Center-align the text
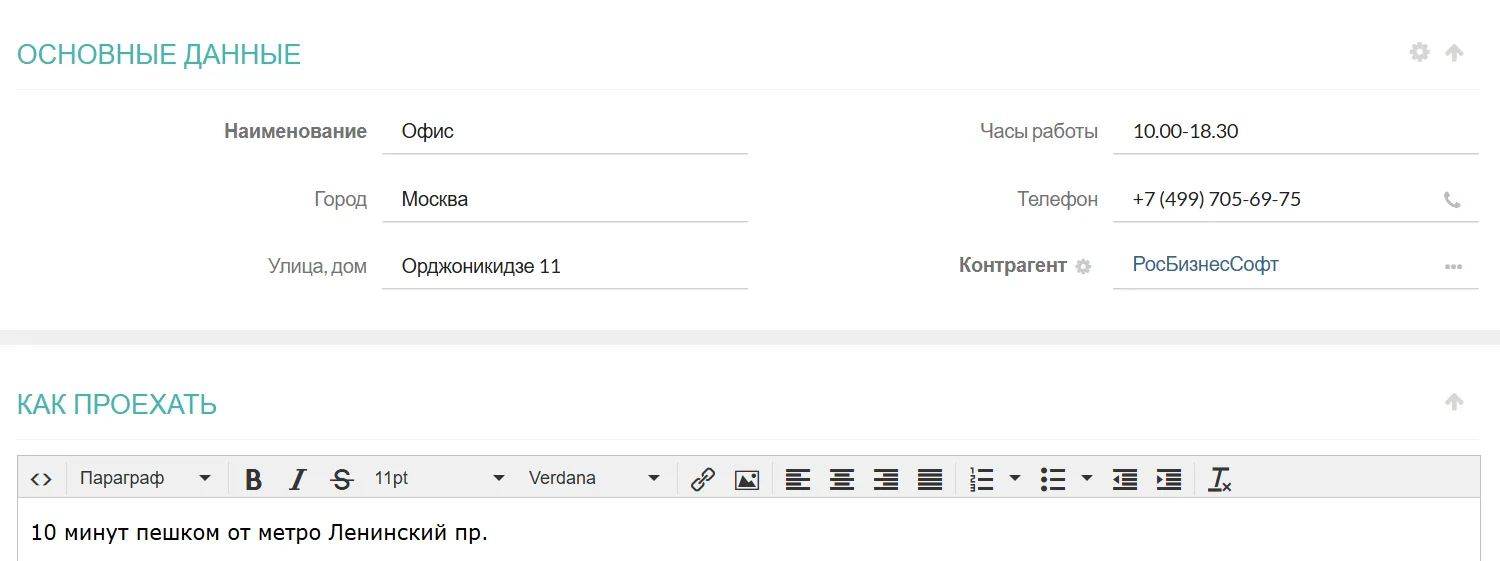 coord(842,479)
